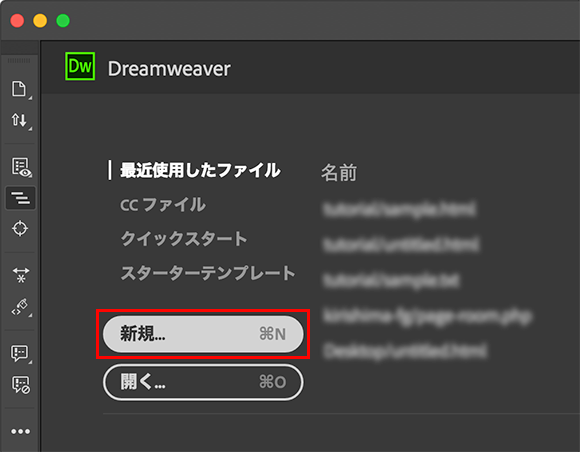Click the green Dw Dreamweaver logo

80,66
